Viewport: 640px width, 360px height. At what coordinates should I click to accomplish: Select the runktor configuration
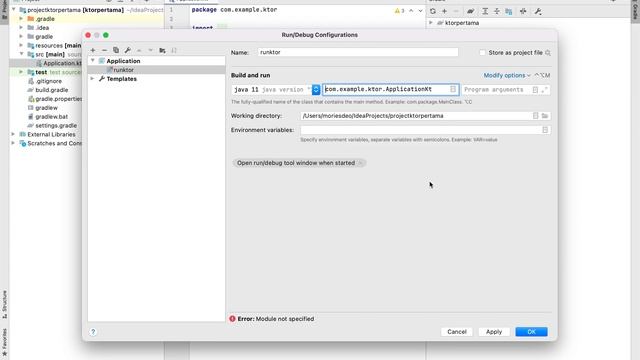156,70
